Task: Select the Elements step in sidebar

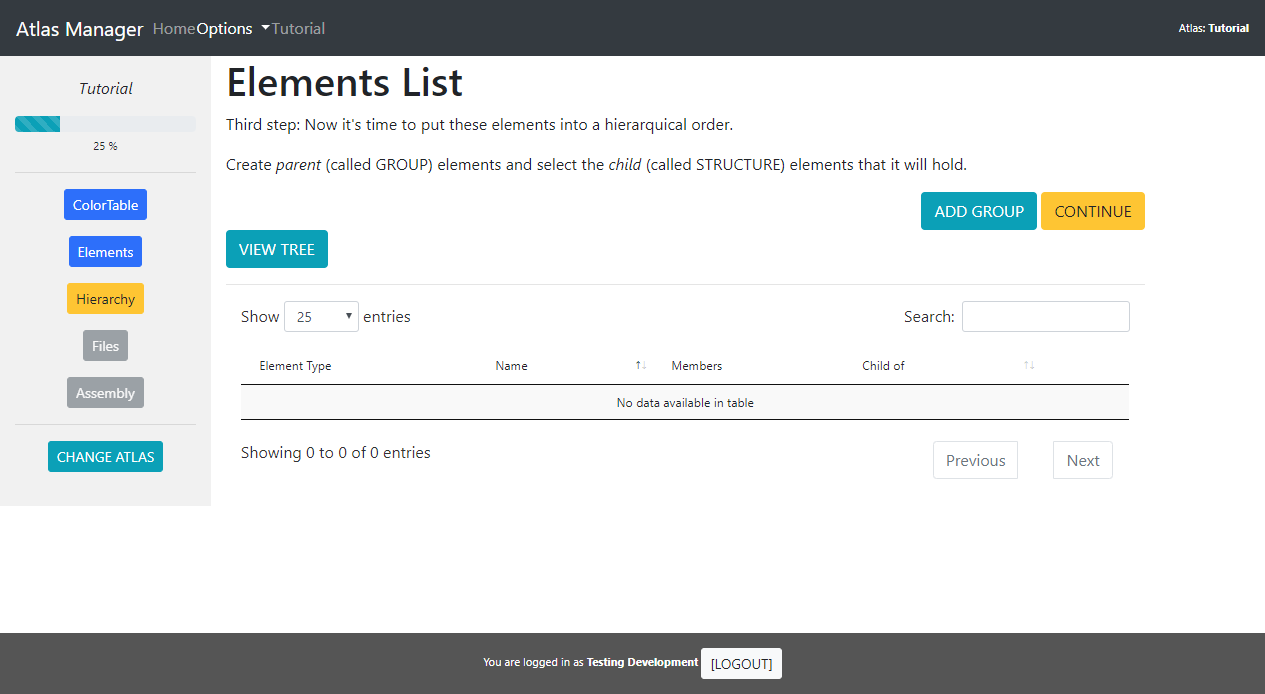Action: 105,252
